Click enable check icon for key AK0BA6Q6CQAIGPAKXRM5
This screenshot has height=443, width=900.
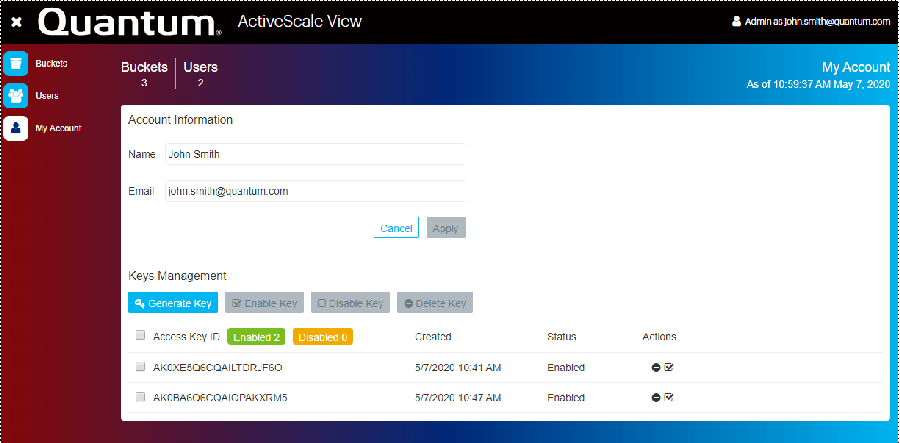[x=669, y=398]
